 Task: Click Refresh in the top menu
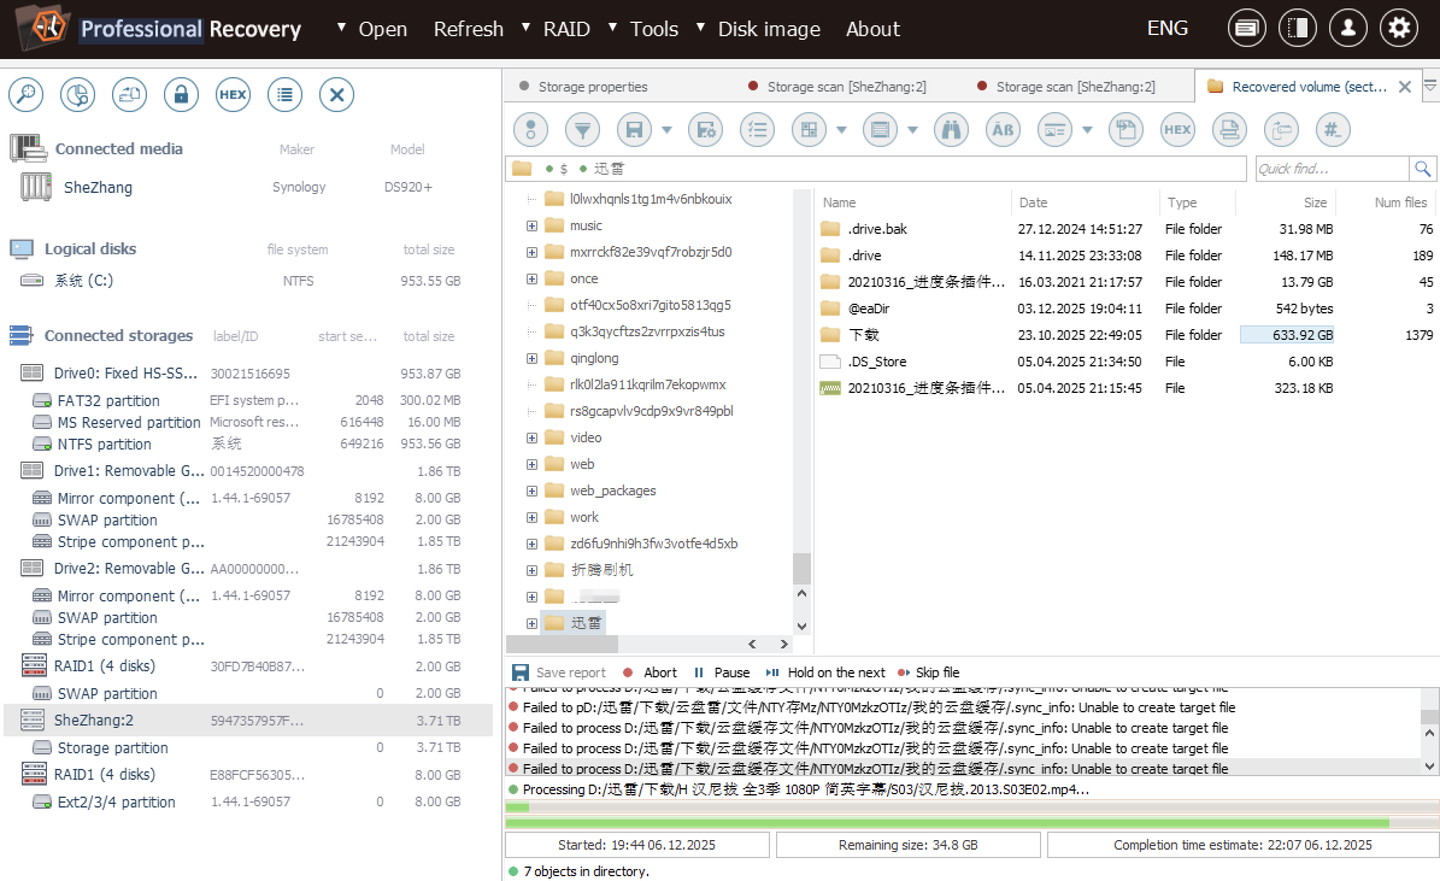click(x=468, y=29)
